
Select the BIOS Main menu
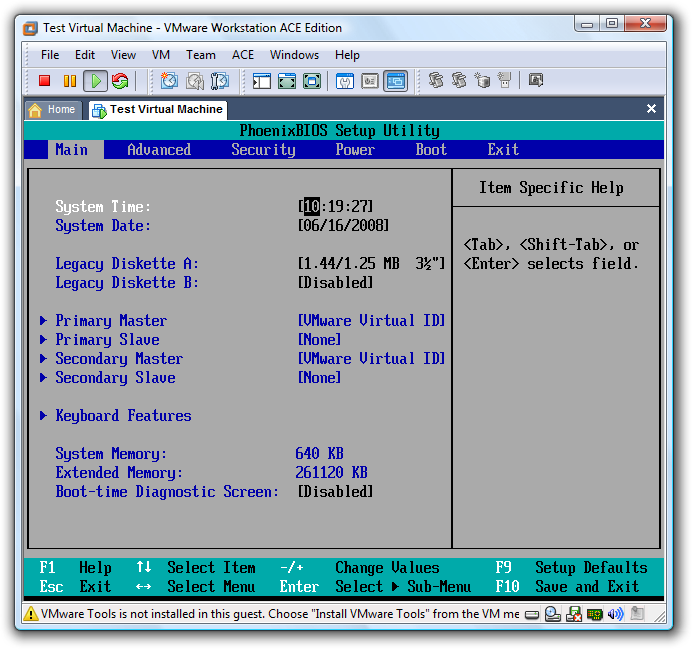[75, 150]
